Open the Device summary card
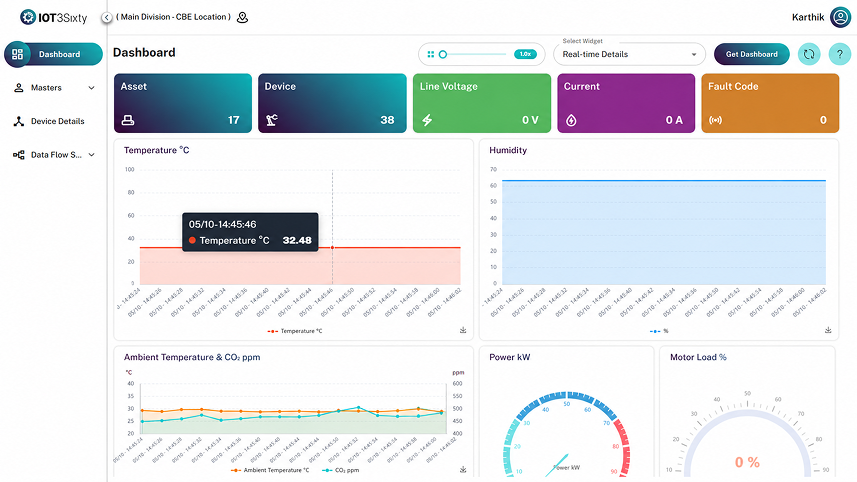857x482 pixels. pos(332,103)
